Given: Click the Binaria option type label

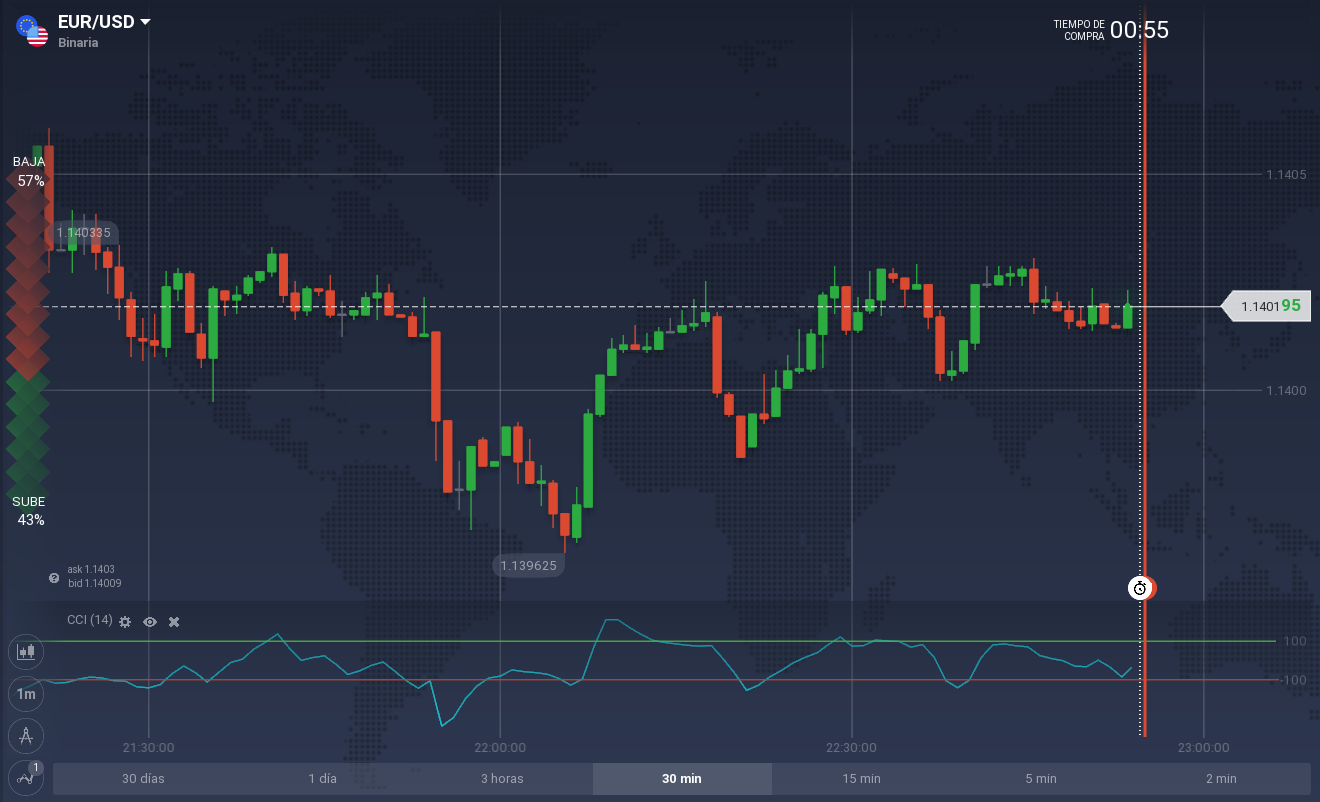Looking at the screenshot, I should click(x=79, y=43).
